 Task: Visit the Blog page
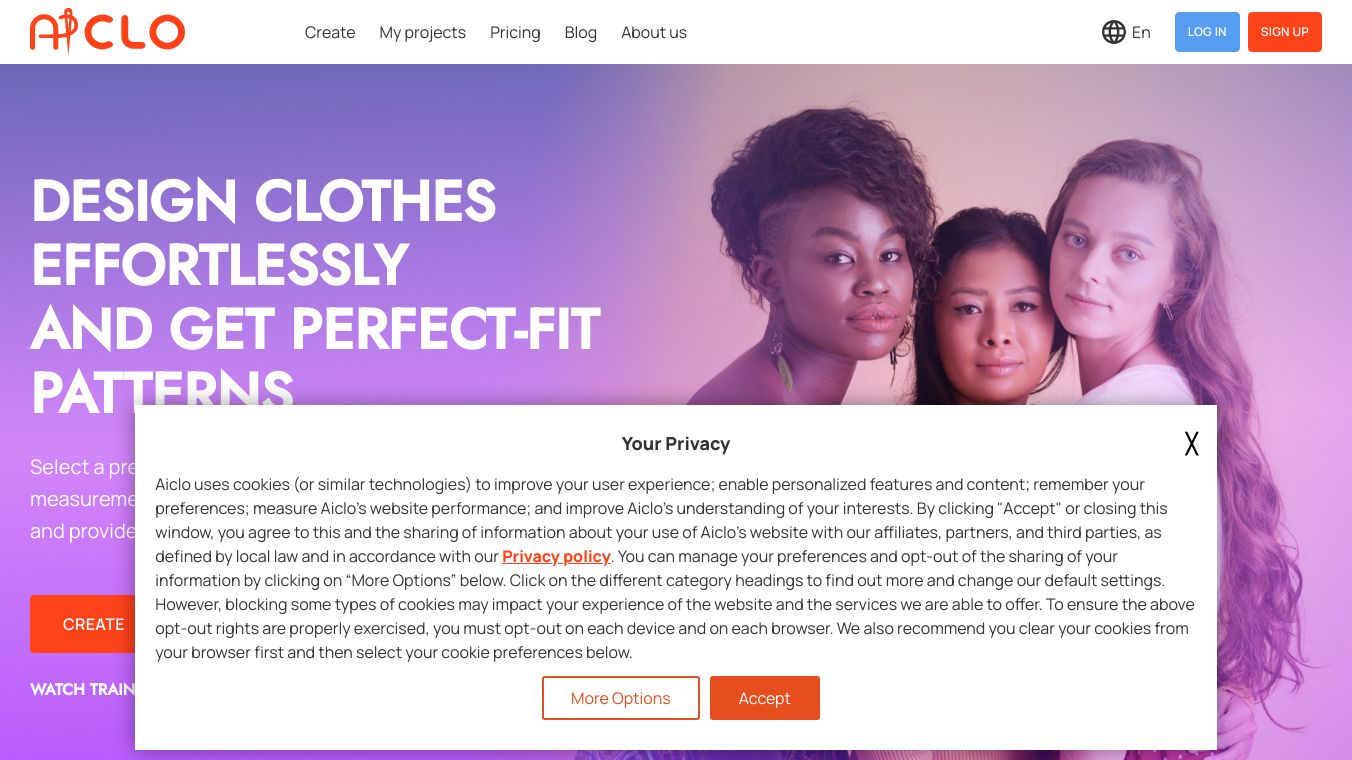coord(580,32)
